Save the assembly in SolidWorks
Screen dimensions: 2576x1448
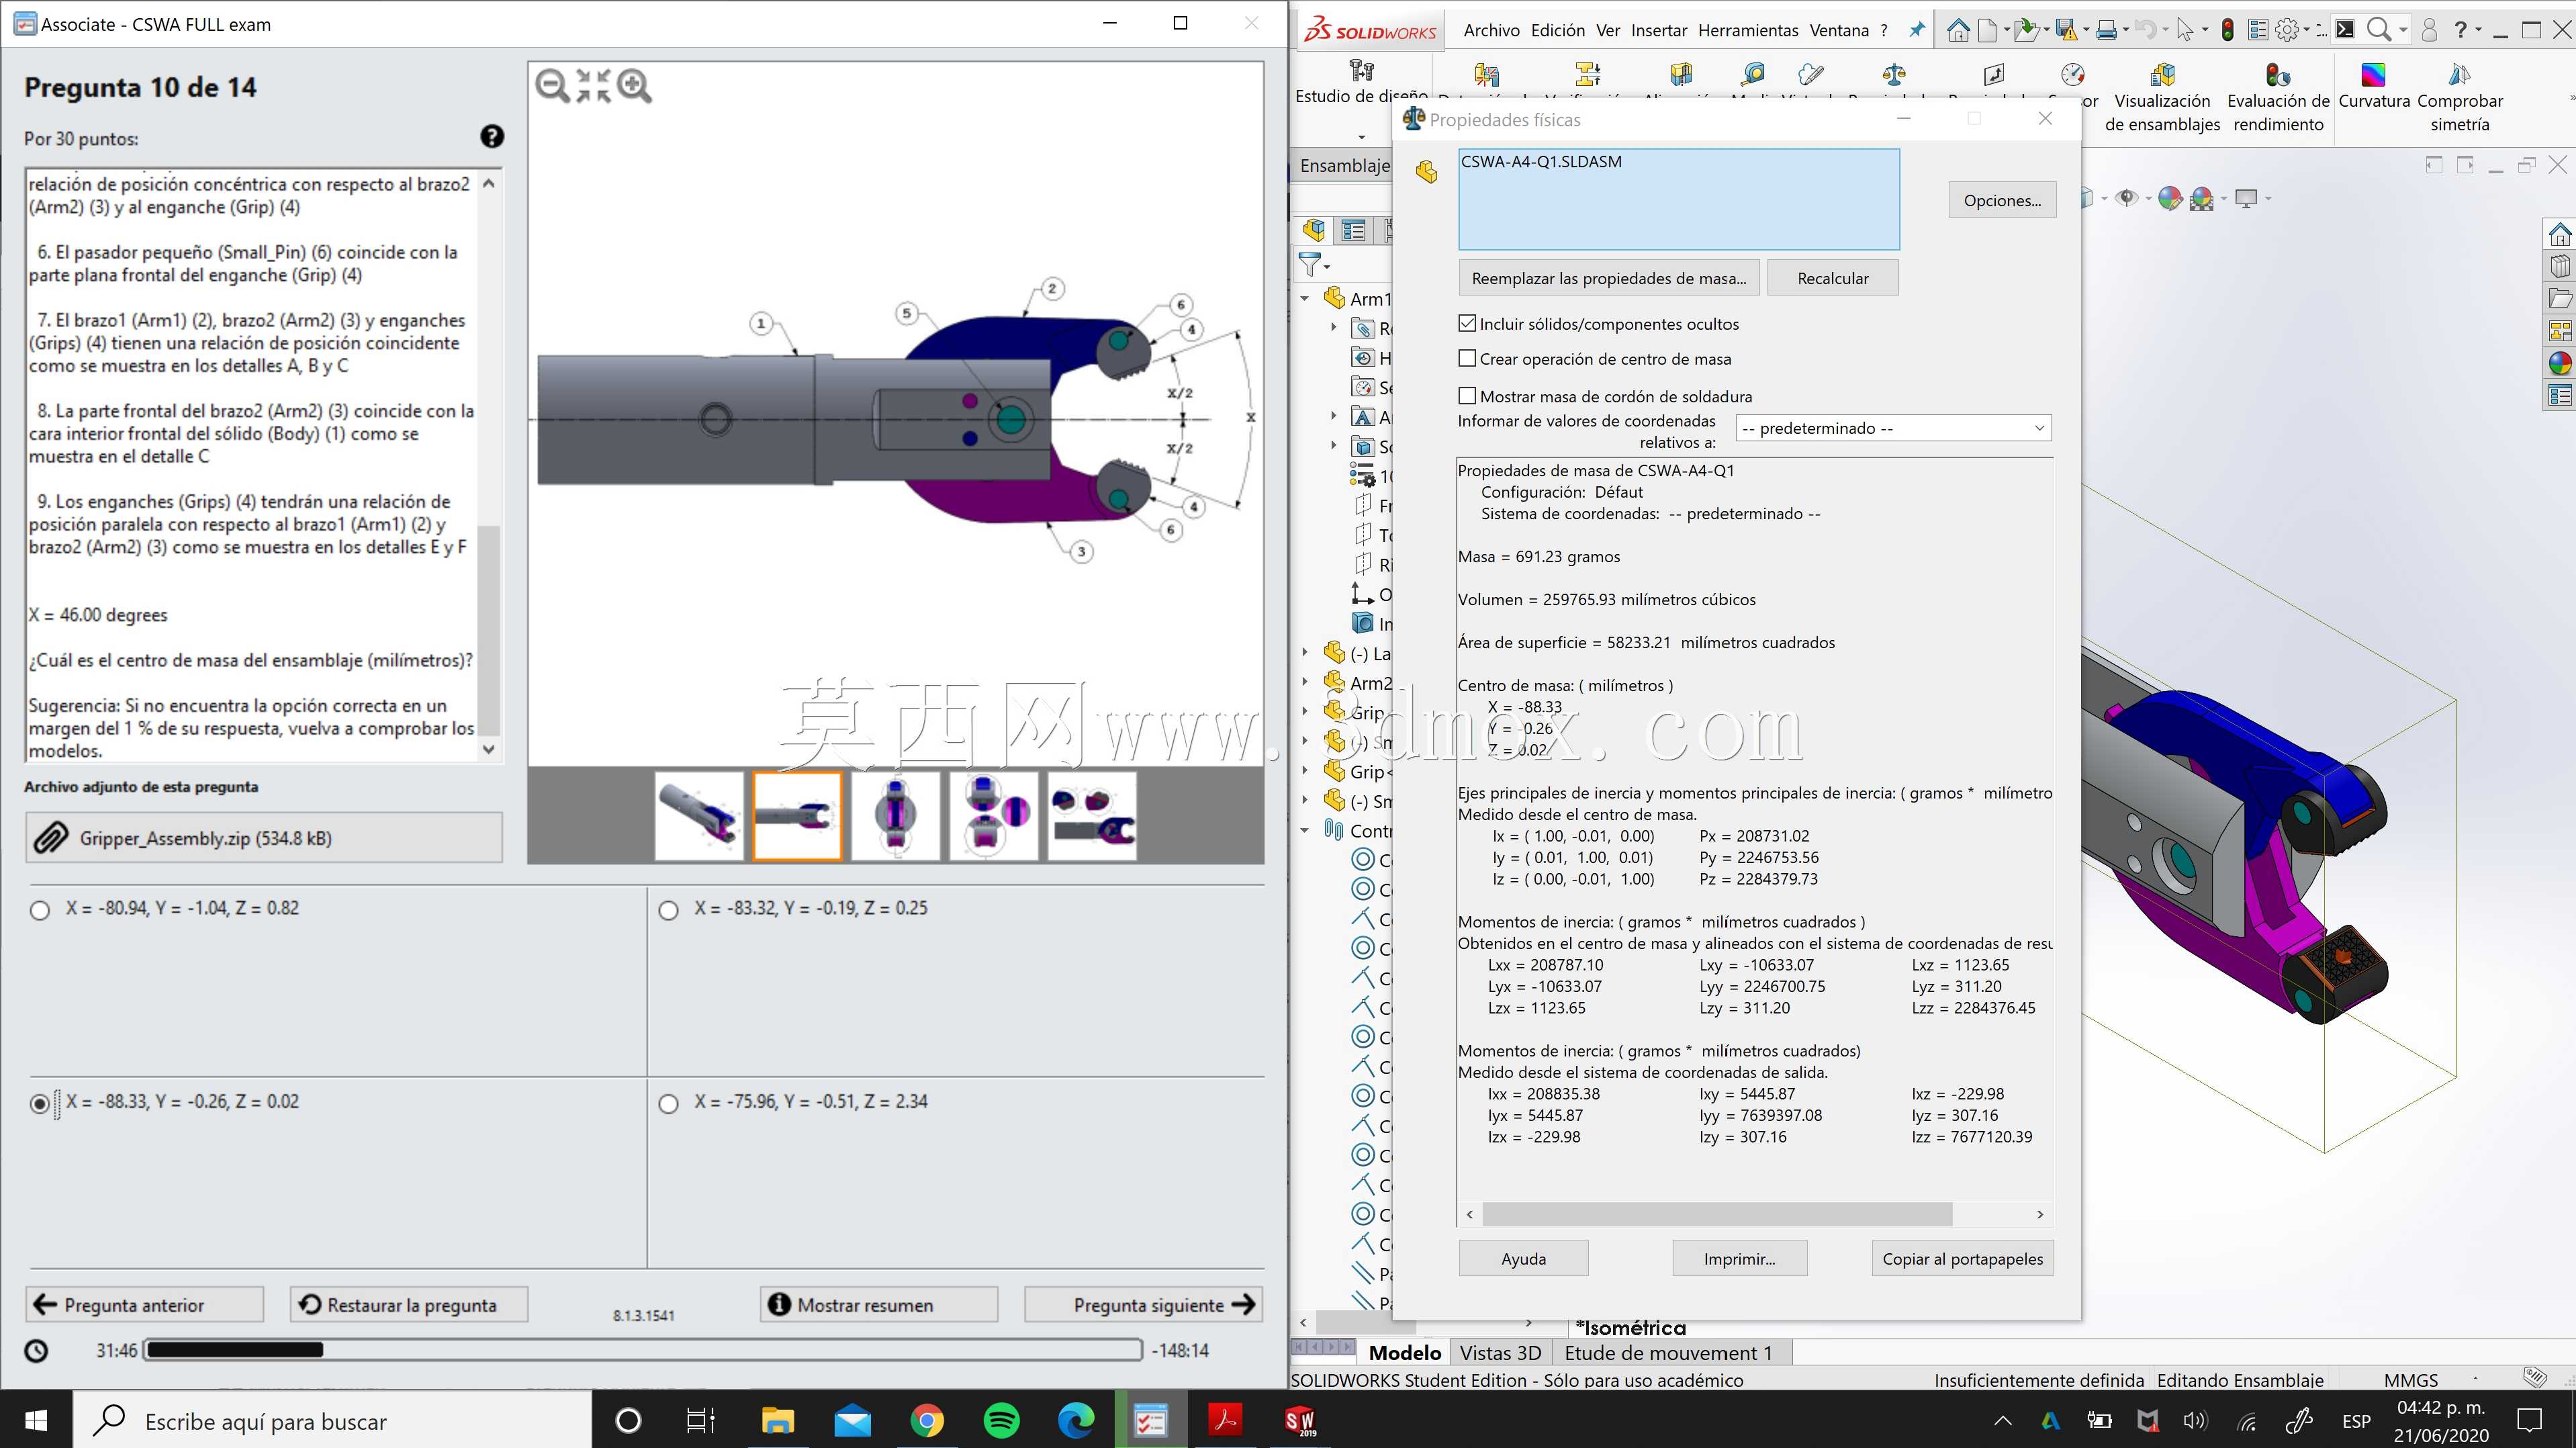(2066, 31)
